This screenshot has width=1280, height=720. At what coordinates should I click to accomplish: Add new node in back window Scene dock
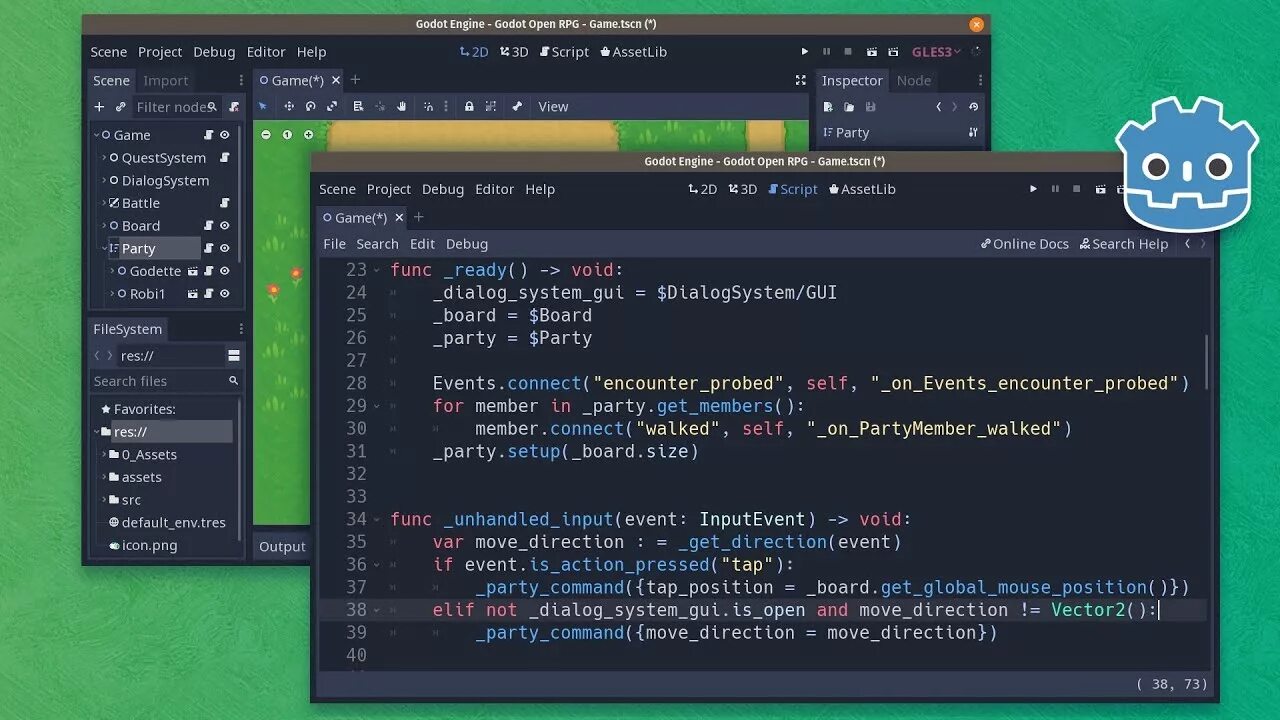99,107
